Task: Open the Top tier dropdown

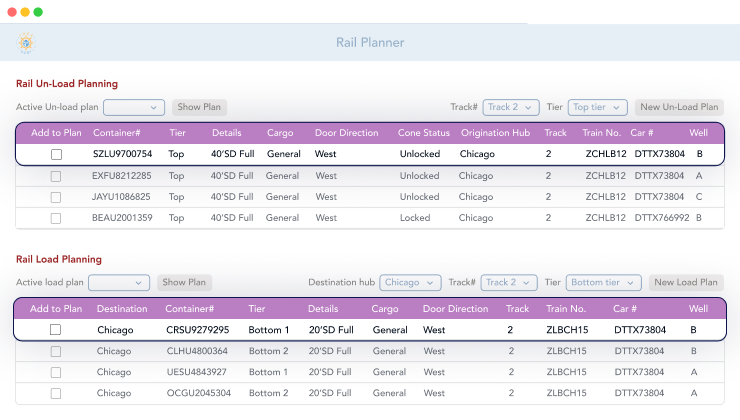Action: (598, 107)
